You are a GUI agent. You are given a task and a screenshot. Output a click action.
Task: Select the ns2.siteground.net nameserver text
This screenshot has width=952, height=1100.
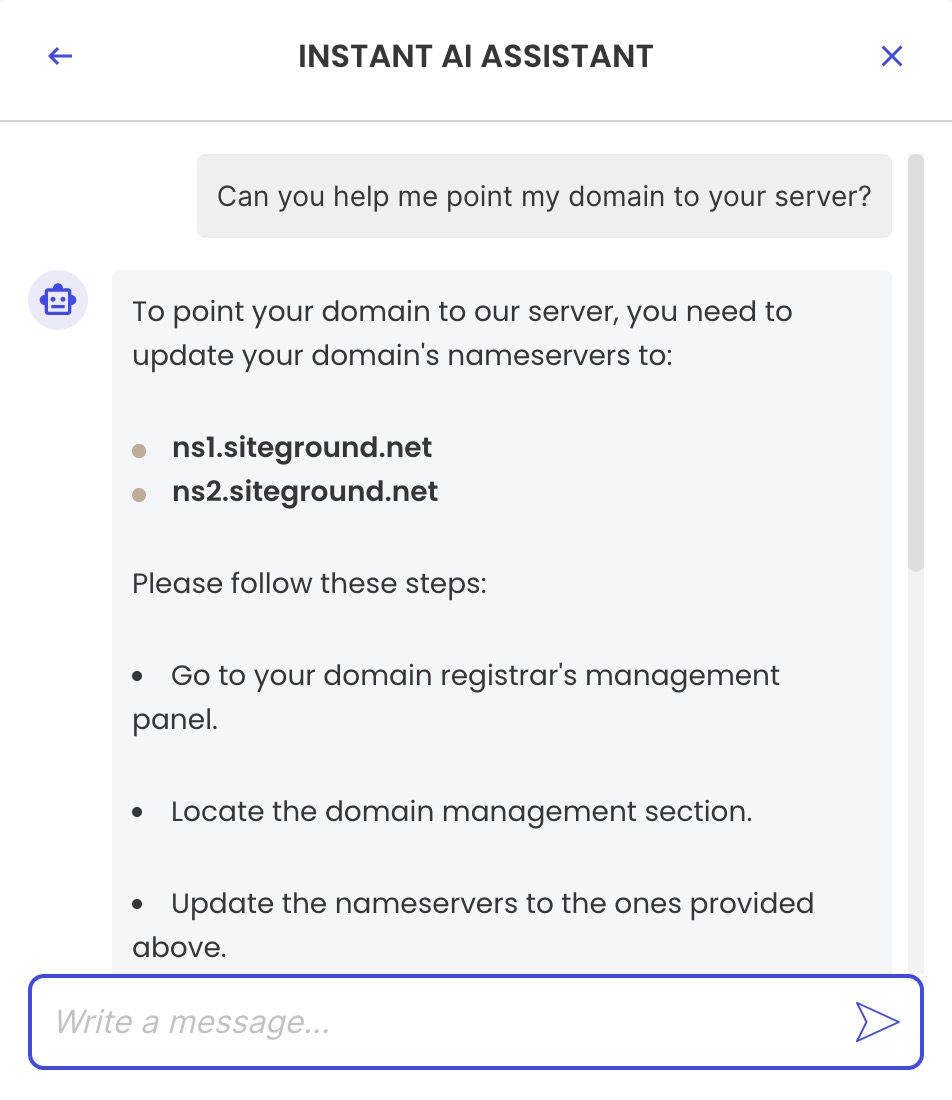tap(305, 492)
